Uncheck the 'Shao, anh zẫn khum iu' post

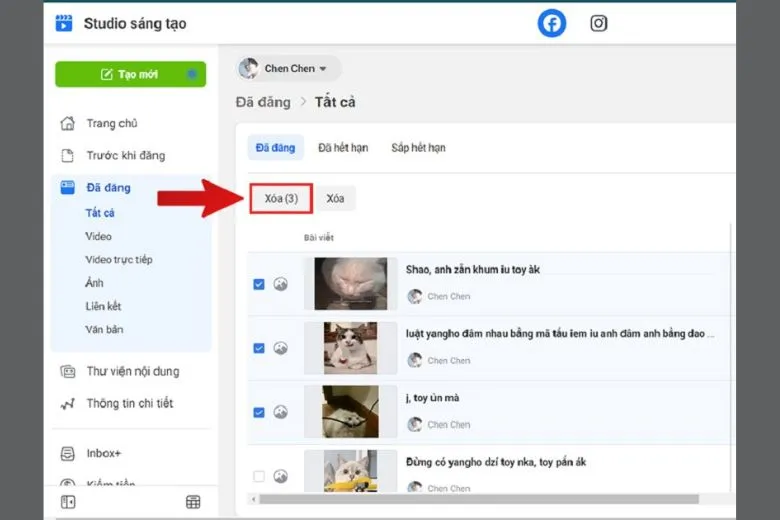click(259, 284)
